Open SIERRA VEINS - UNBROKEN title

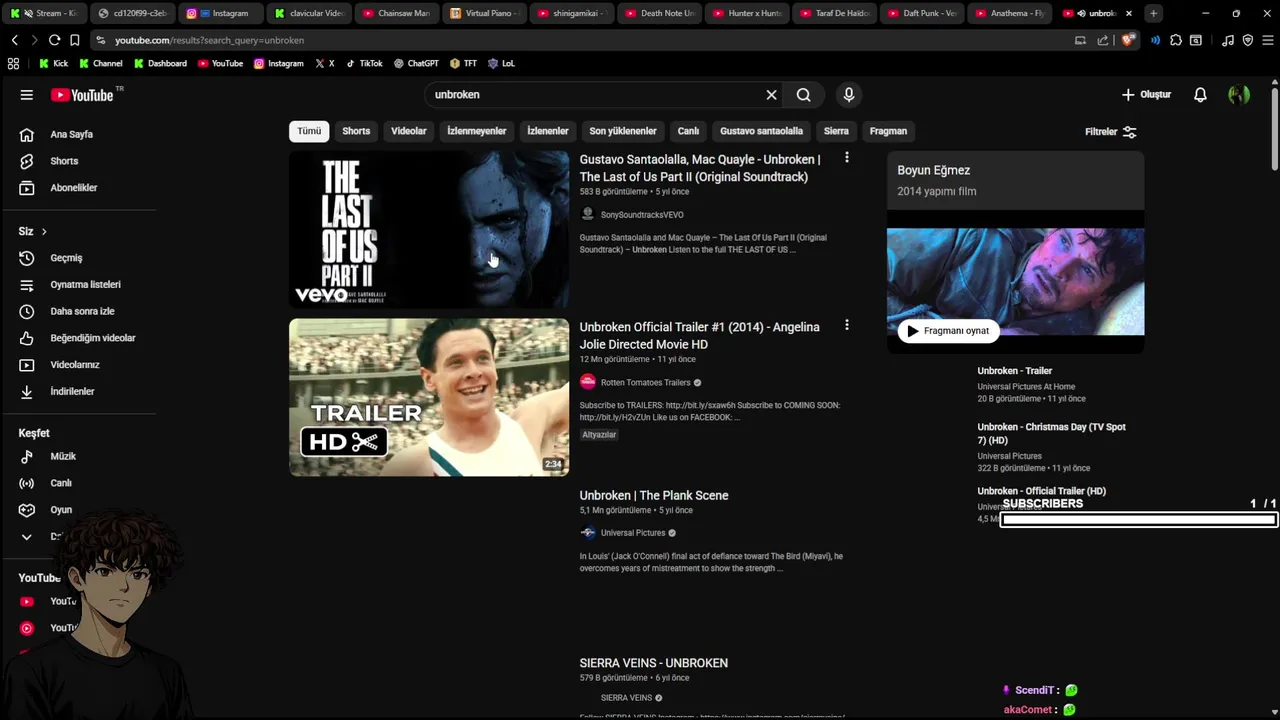pyautogui.click(x=653, y=663)
